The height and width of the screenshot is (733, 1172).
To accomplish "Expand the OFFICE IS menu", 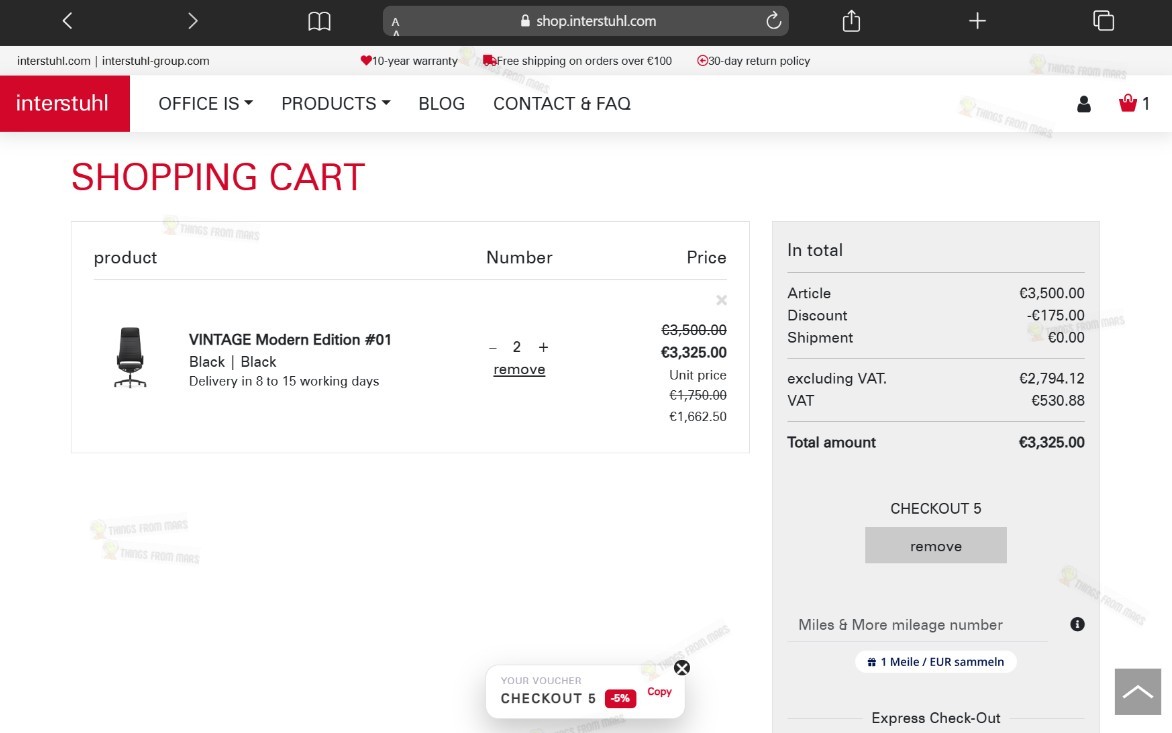I will pyautogui.click(x=206, y=104).
